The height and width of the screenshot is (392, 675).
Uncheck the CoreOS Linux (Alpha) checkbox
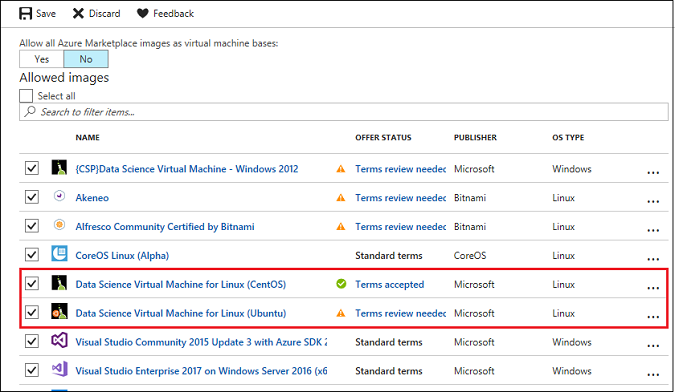coord(31,254)
